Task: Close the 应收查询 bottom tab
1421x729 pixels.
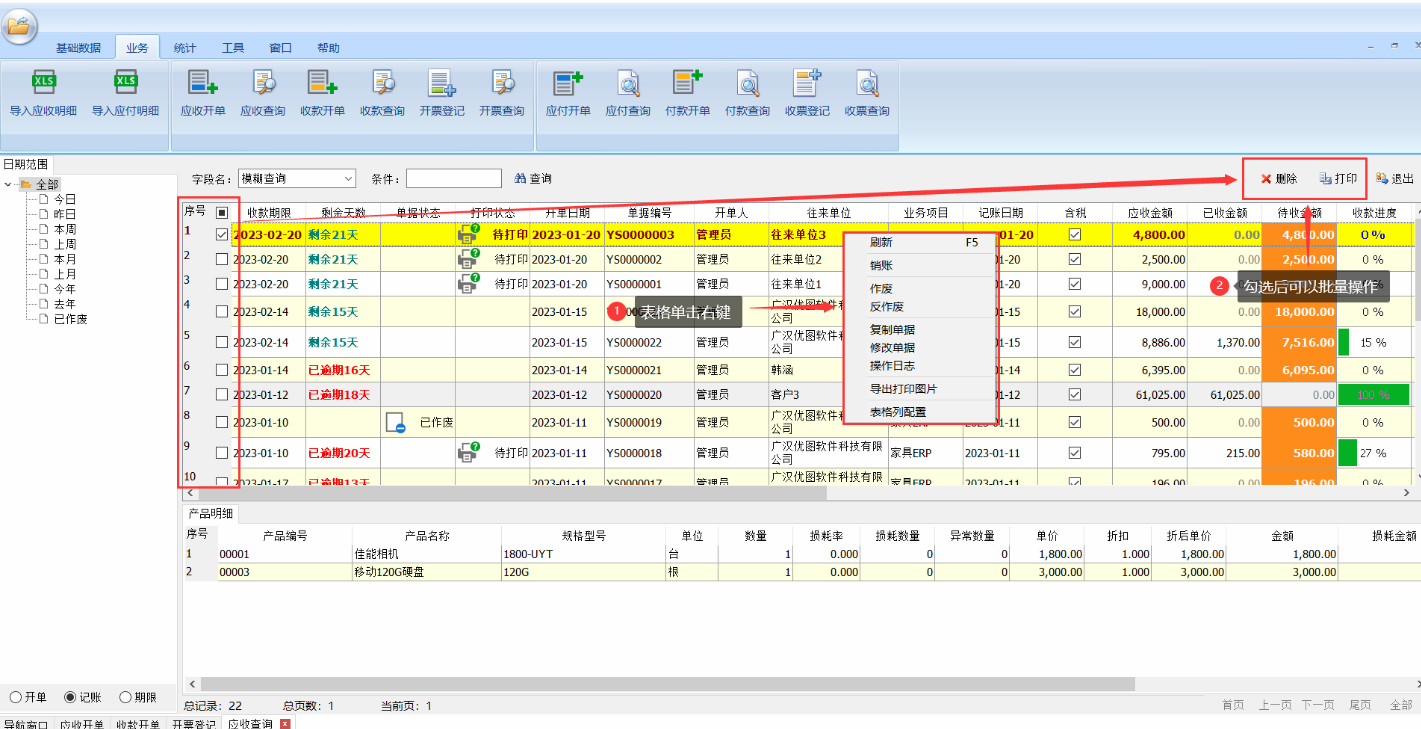Action: coord(285,723)
